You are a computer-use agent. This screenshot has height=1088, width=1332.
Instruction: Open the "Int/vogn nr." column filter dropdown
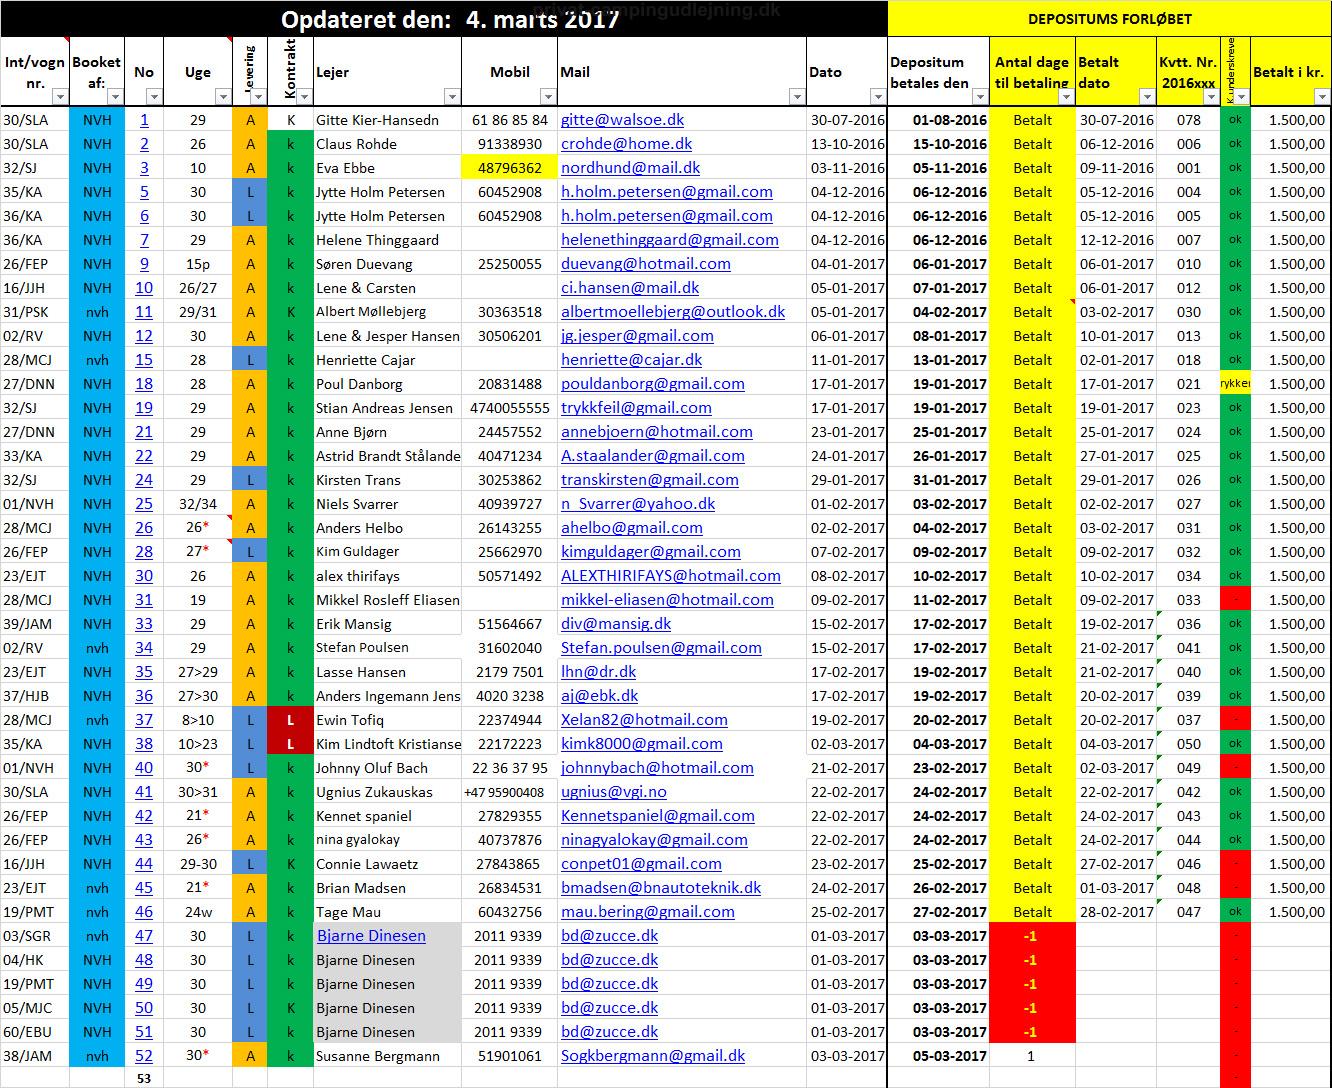point(60,97)
